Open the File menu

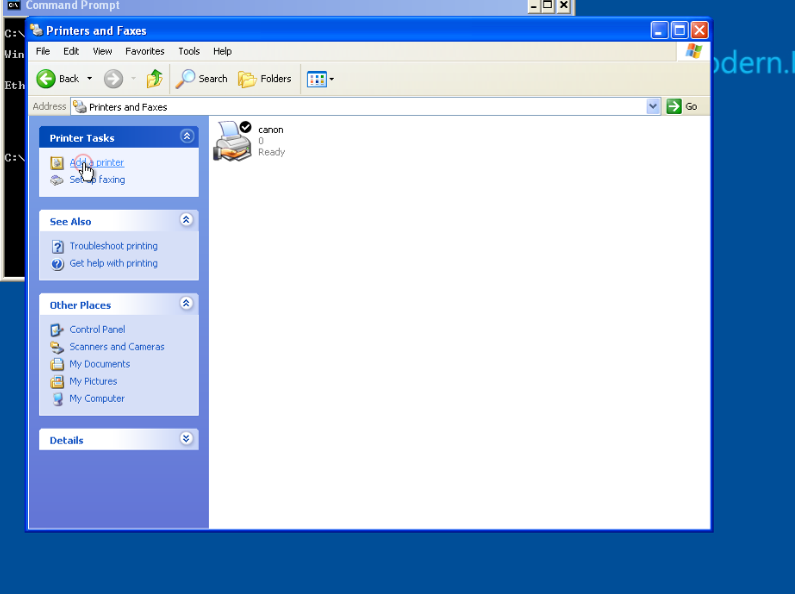[43, 51]
